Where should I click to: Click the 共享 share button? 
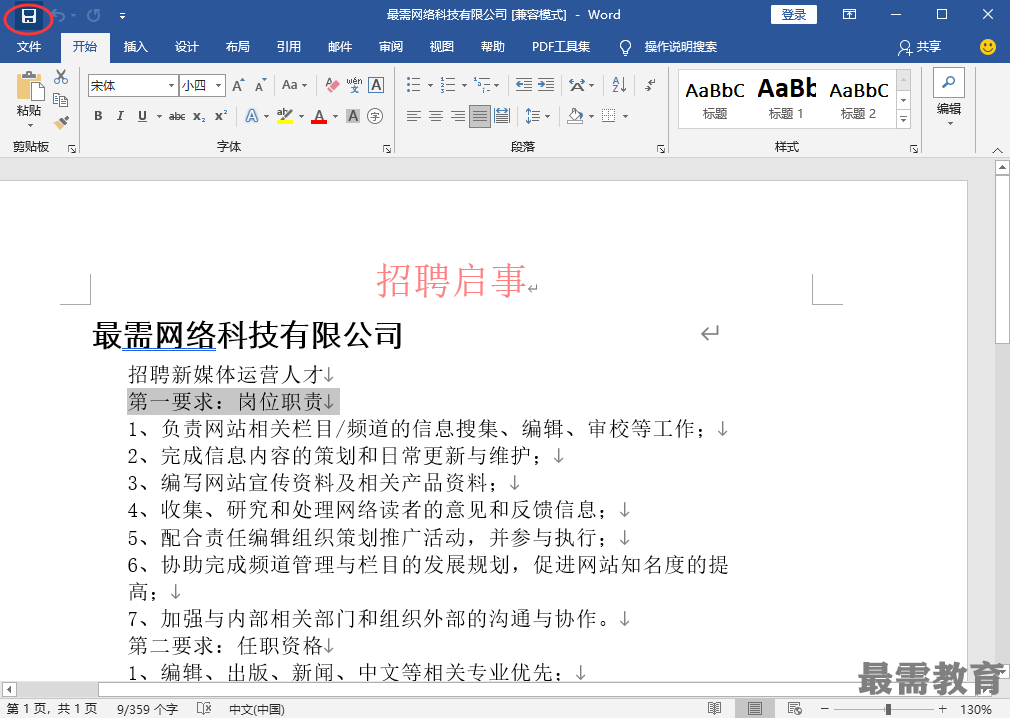pyautogui.click(x=920, y=46)
